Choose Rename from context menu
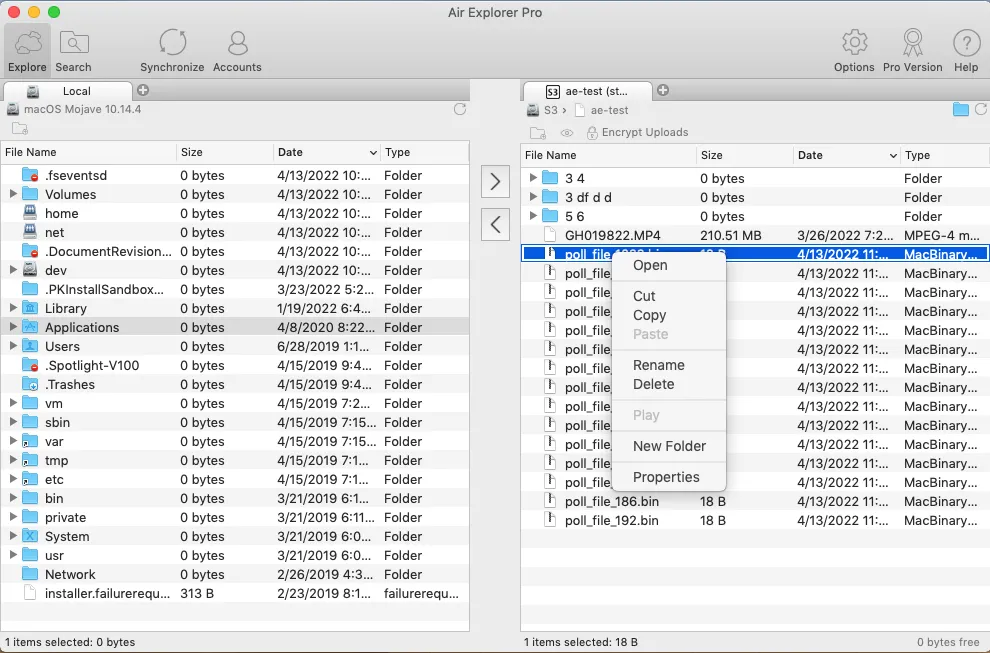 tap(669, 365)
